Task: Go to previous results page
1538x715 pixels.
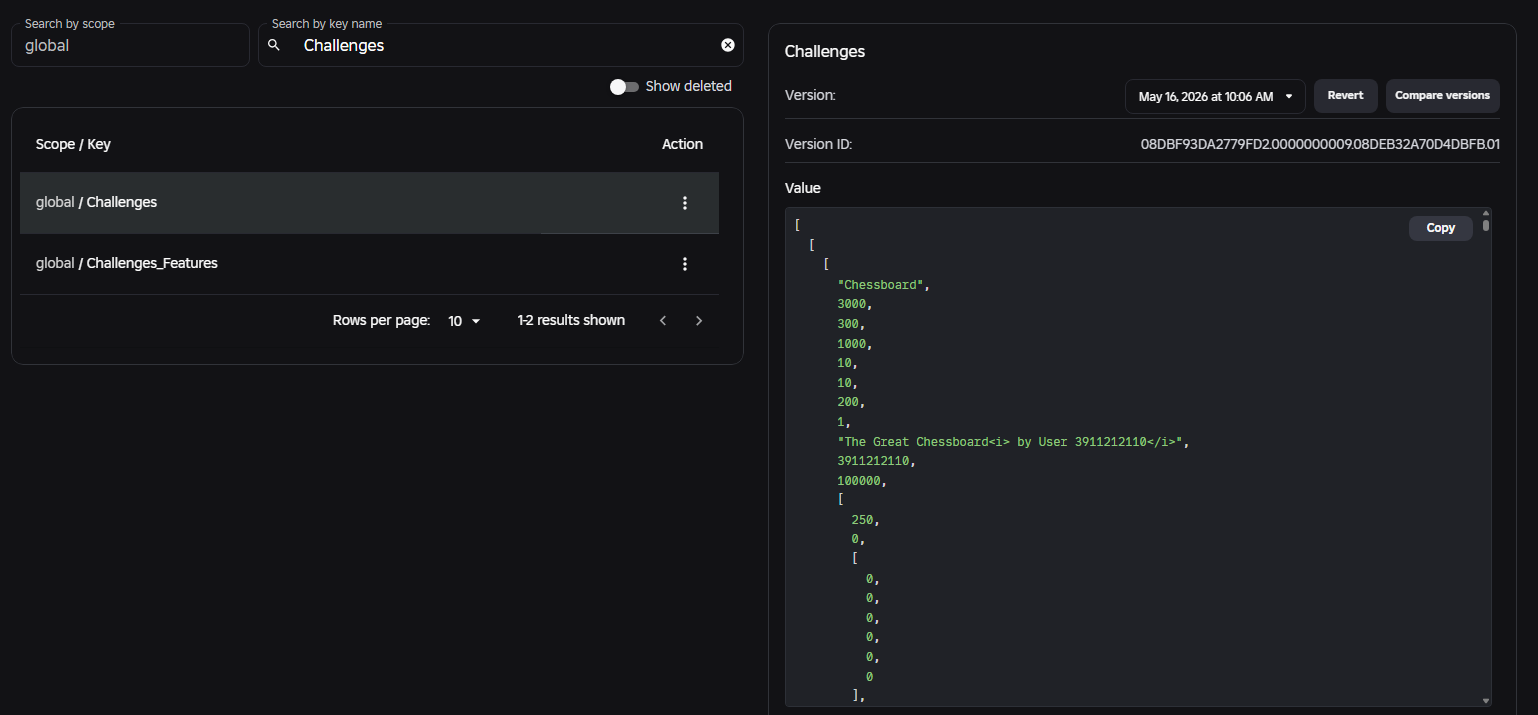Action: 663,321
